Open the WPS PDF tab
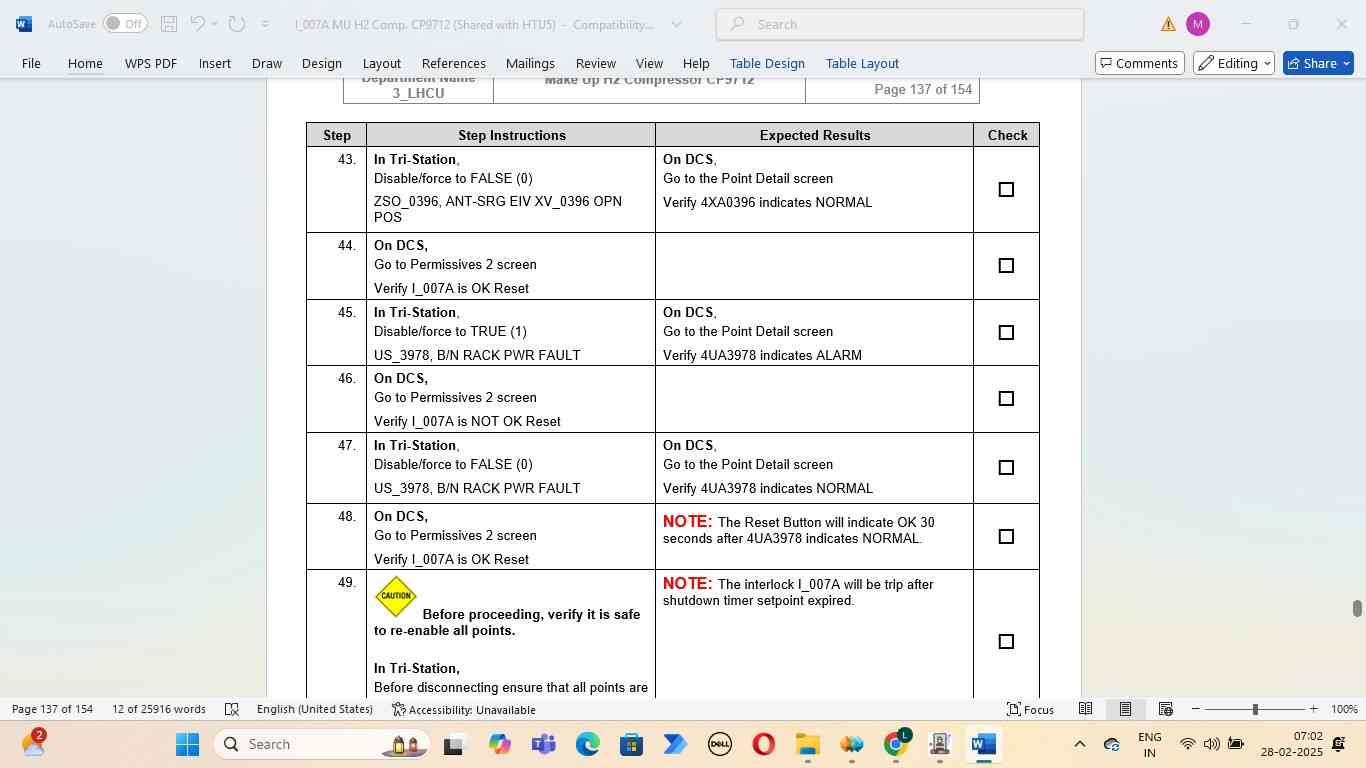Viewport: 1366px width, 768px height. pos(151,63)
